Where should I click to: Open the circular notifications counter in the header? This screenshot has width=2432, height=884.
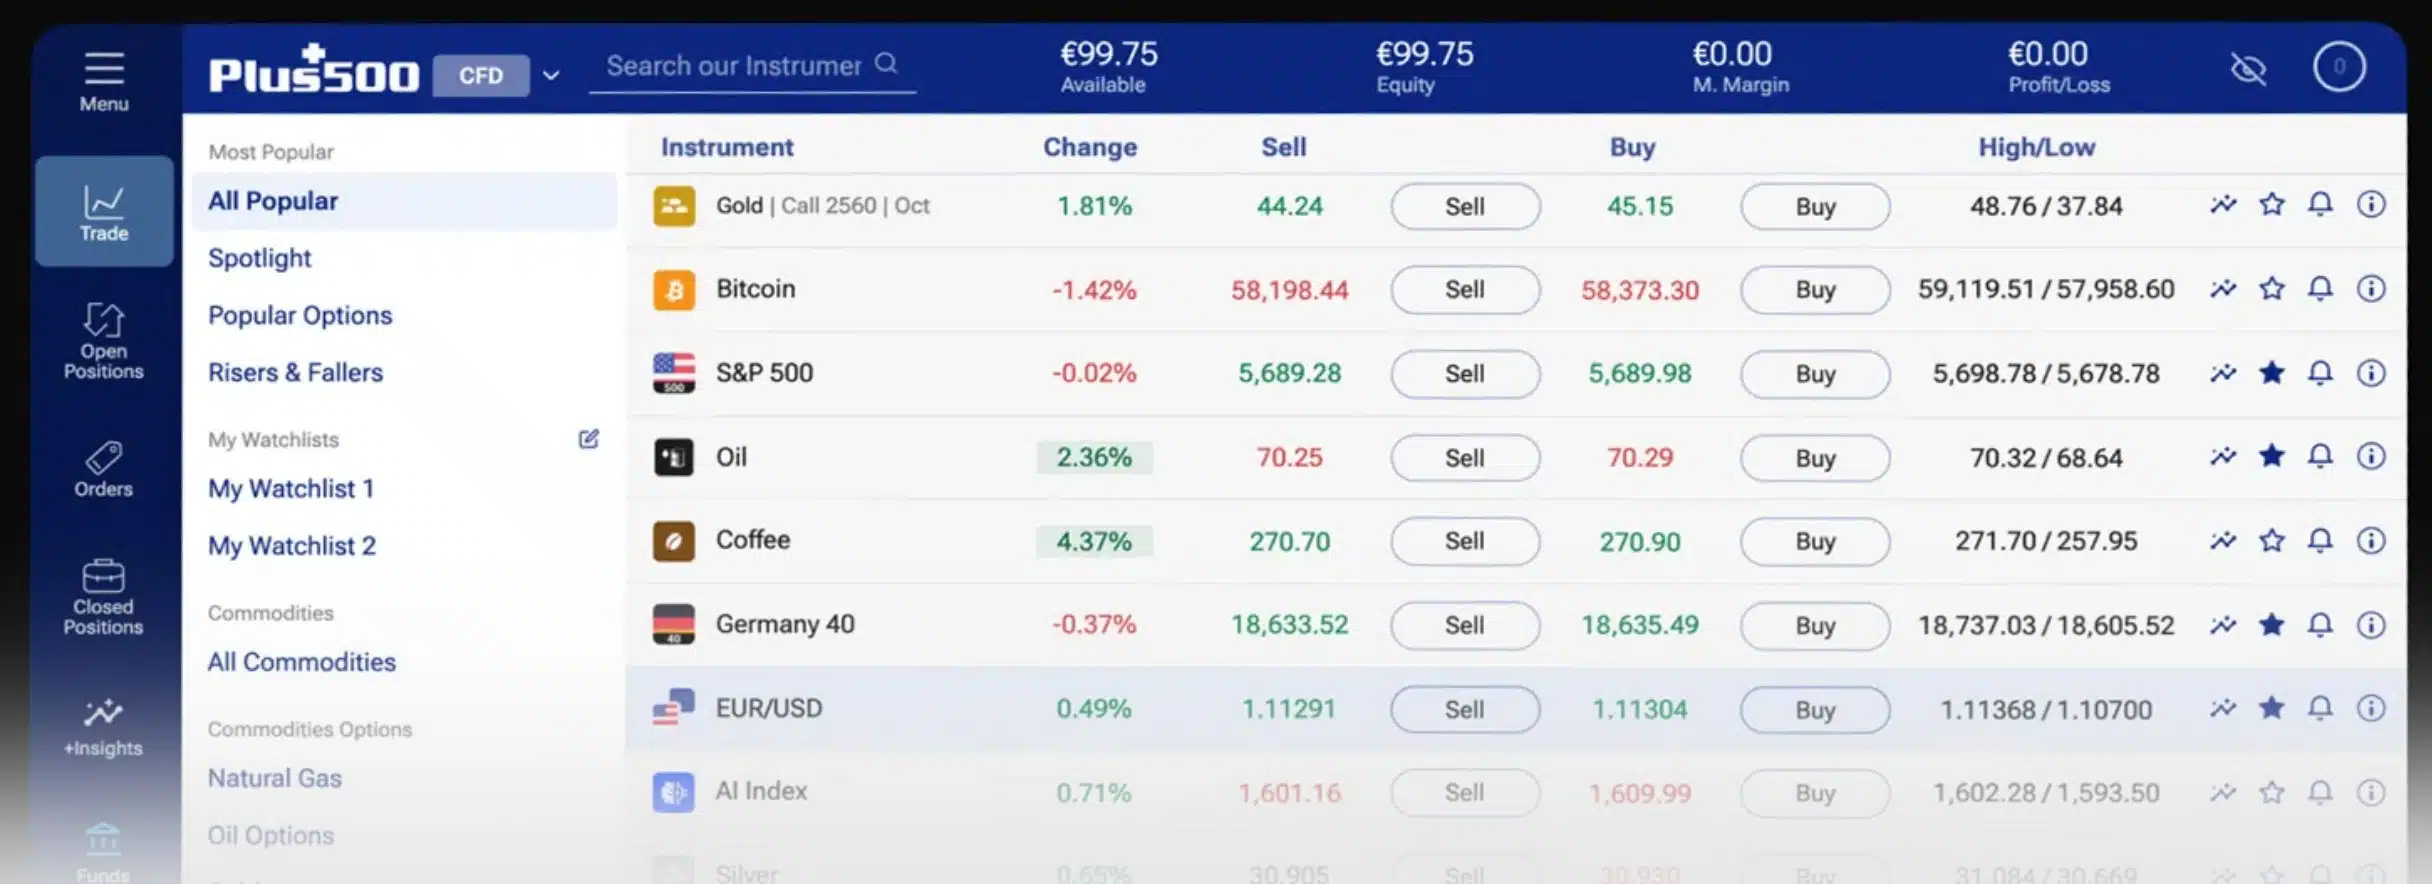pos(2338,68)
